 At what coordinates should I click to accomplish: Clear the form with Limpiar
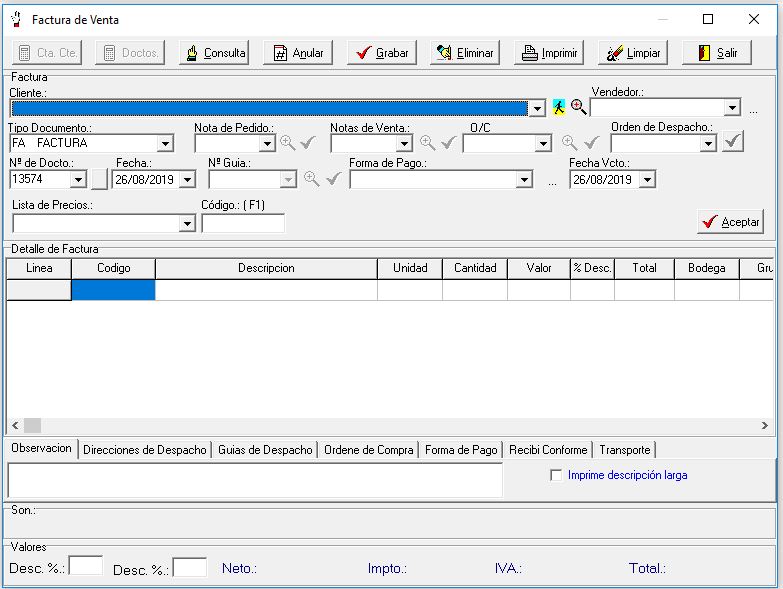click(632, 53)
